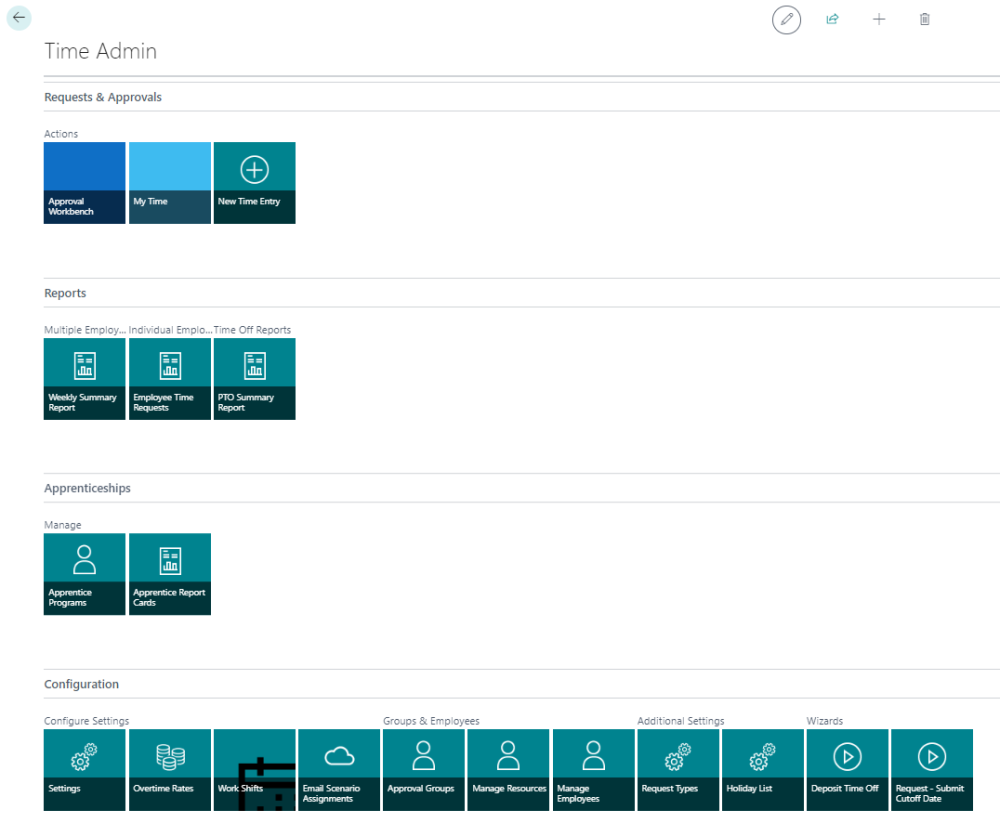The height and width of the screenshot is (823, 1000).
Task: Open the Holiday List tile
Action: (x=763, y=769)
